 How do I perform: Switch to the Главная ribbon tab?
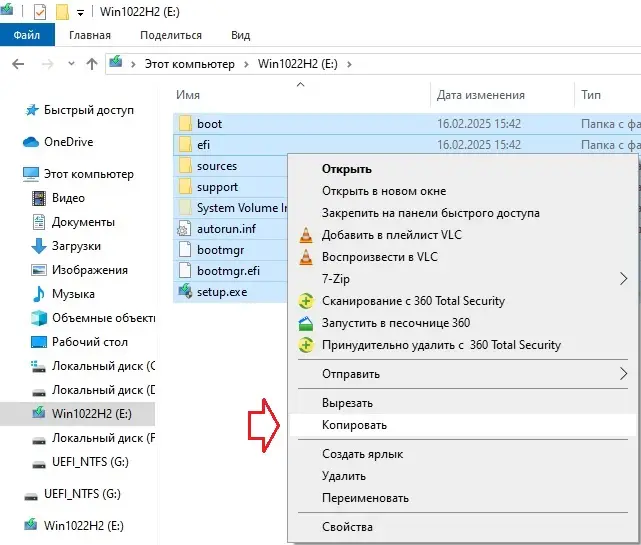[90, 35]
